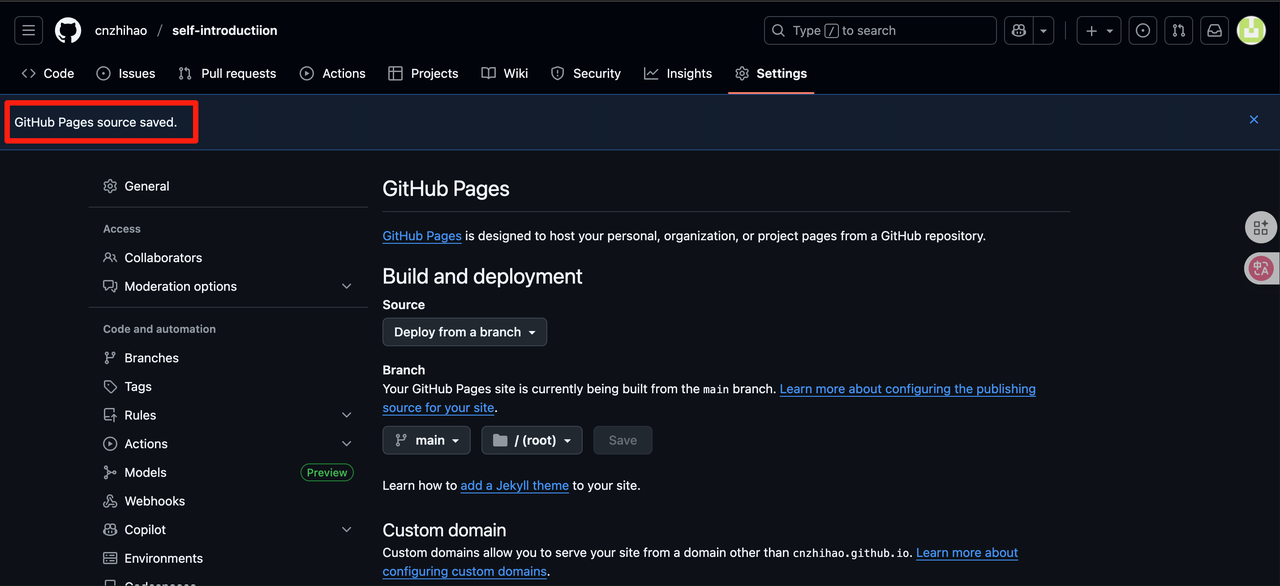This screenshot has height=586, width=1280.
Task: Open the Copilot chat icon
Action: (1019, 31)
